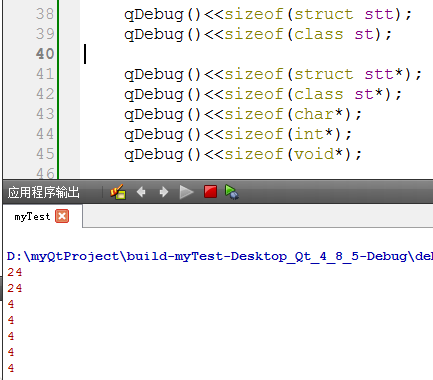Attach debugger to running application icon
The width and height of the screenshot is (433, 380).
pos(232,192)
